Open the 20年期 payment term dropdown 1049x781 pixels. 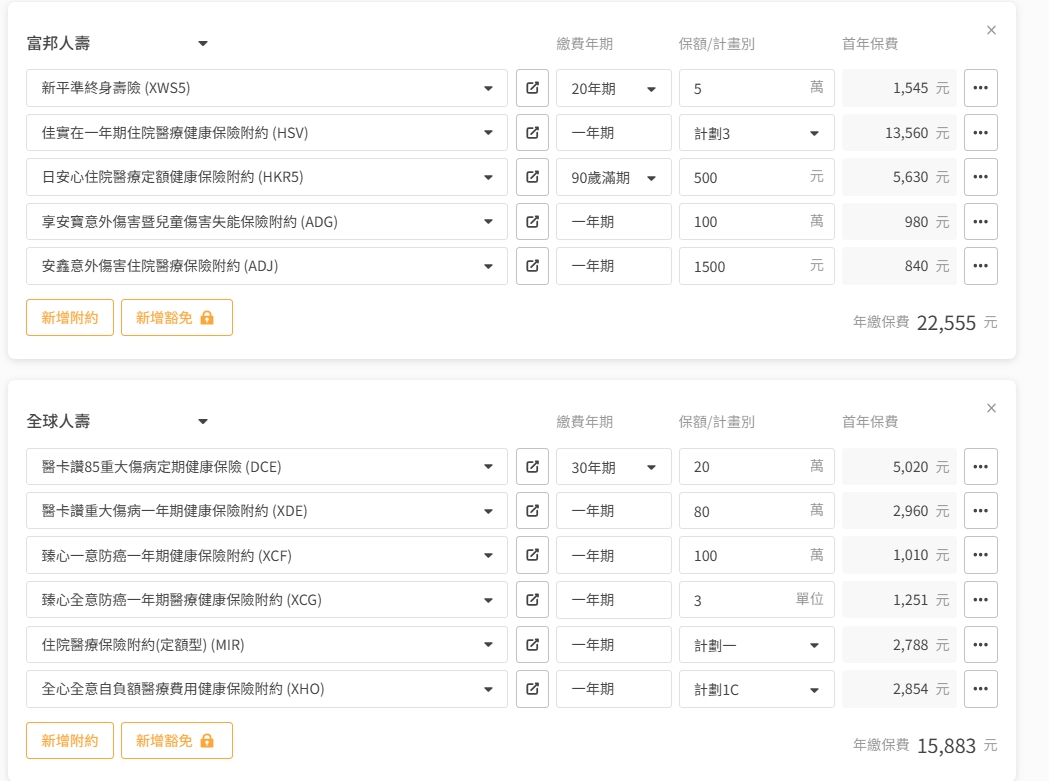[613, 88]
